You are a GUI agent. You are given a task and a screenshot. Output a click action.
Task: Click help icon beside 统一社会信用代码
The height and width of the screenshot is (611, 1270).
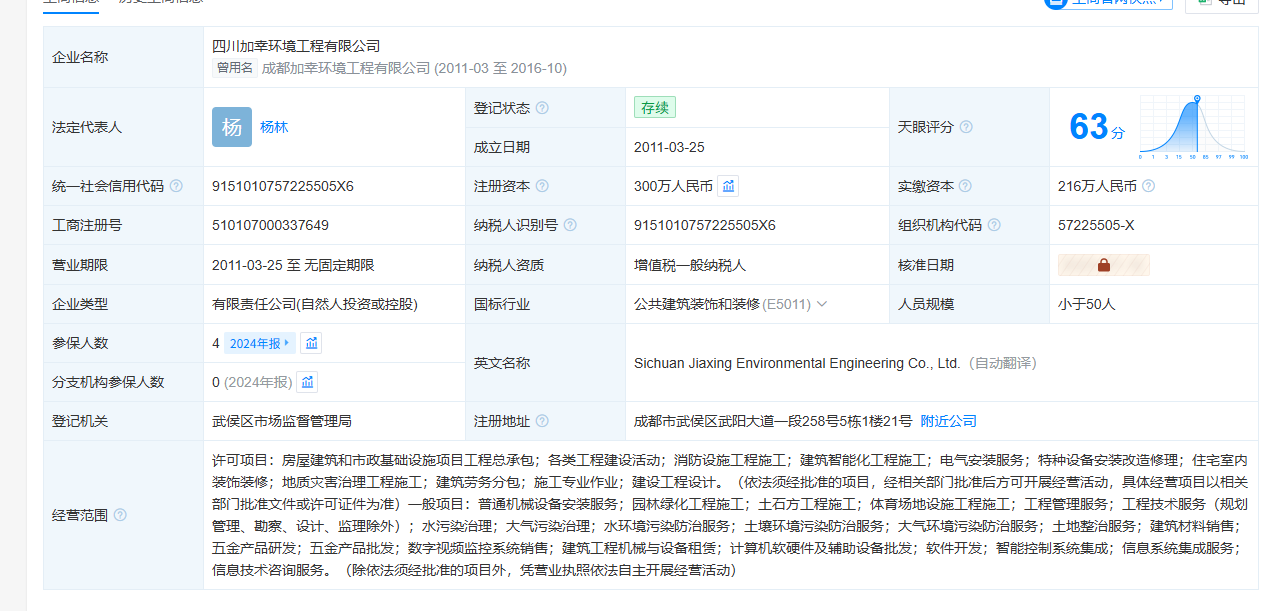[x=176, y=186]
